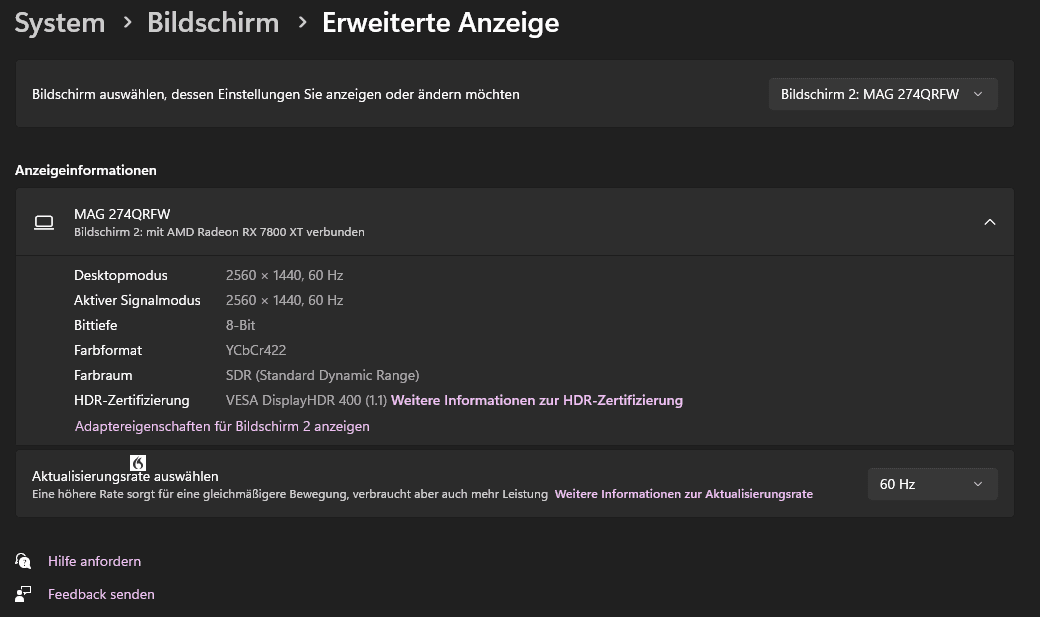Screen dimensions: 1040x617
Task: Click the Farbraum value SDR (Standard Dynamic Range)
Action: coord(322,376)
